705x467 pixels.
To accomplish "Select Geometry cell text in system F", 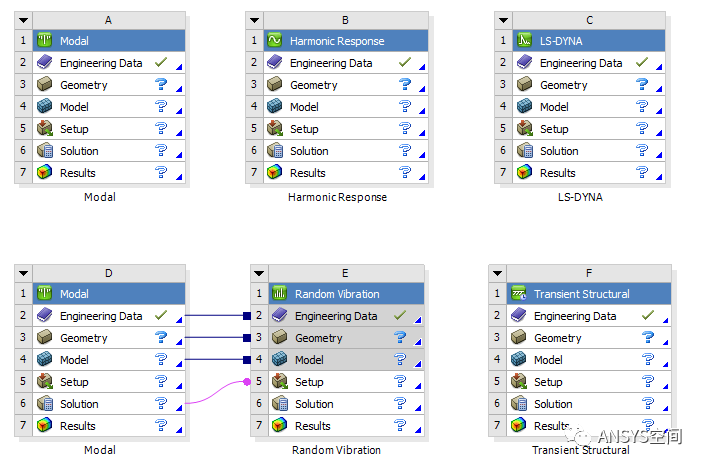I will [558, 338].
